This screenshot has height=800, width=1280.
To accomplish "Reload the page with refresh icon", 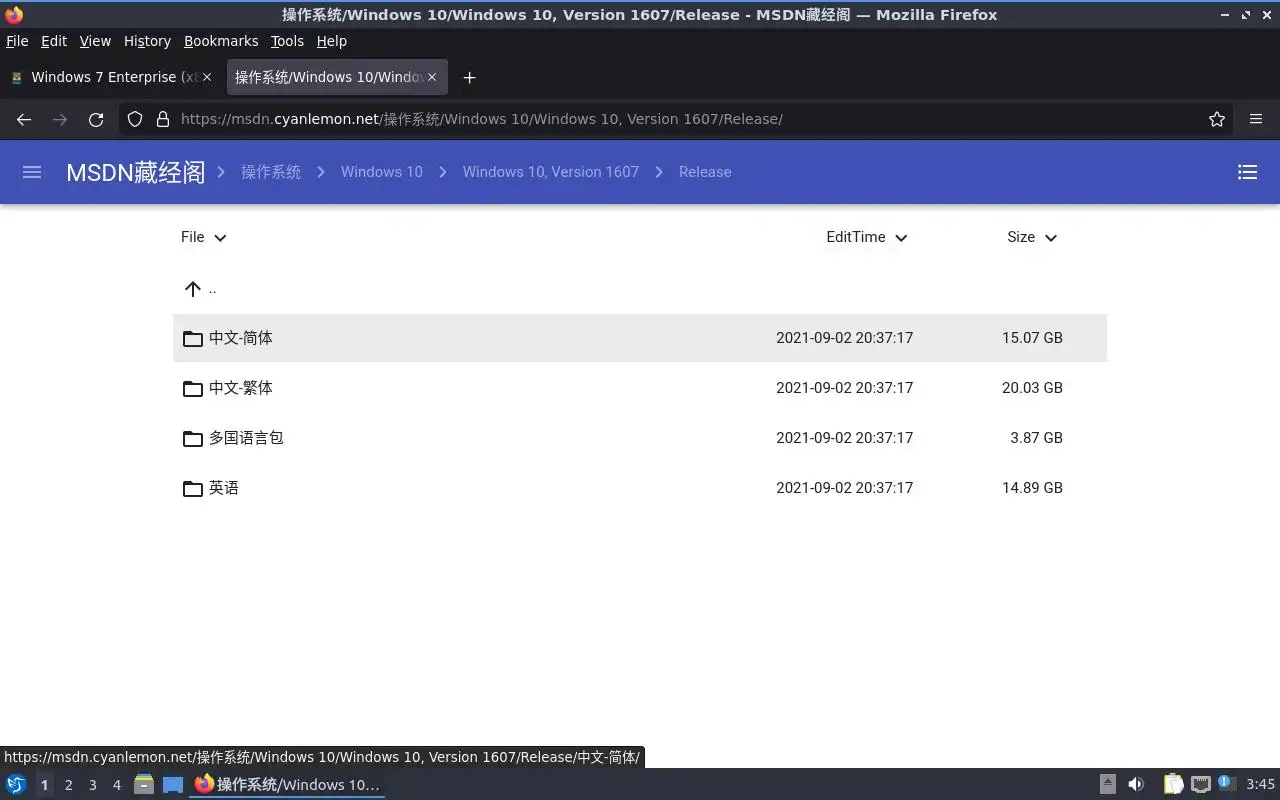I will [96, 119].
